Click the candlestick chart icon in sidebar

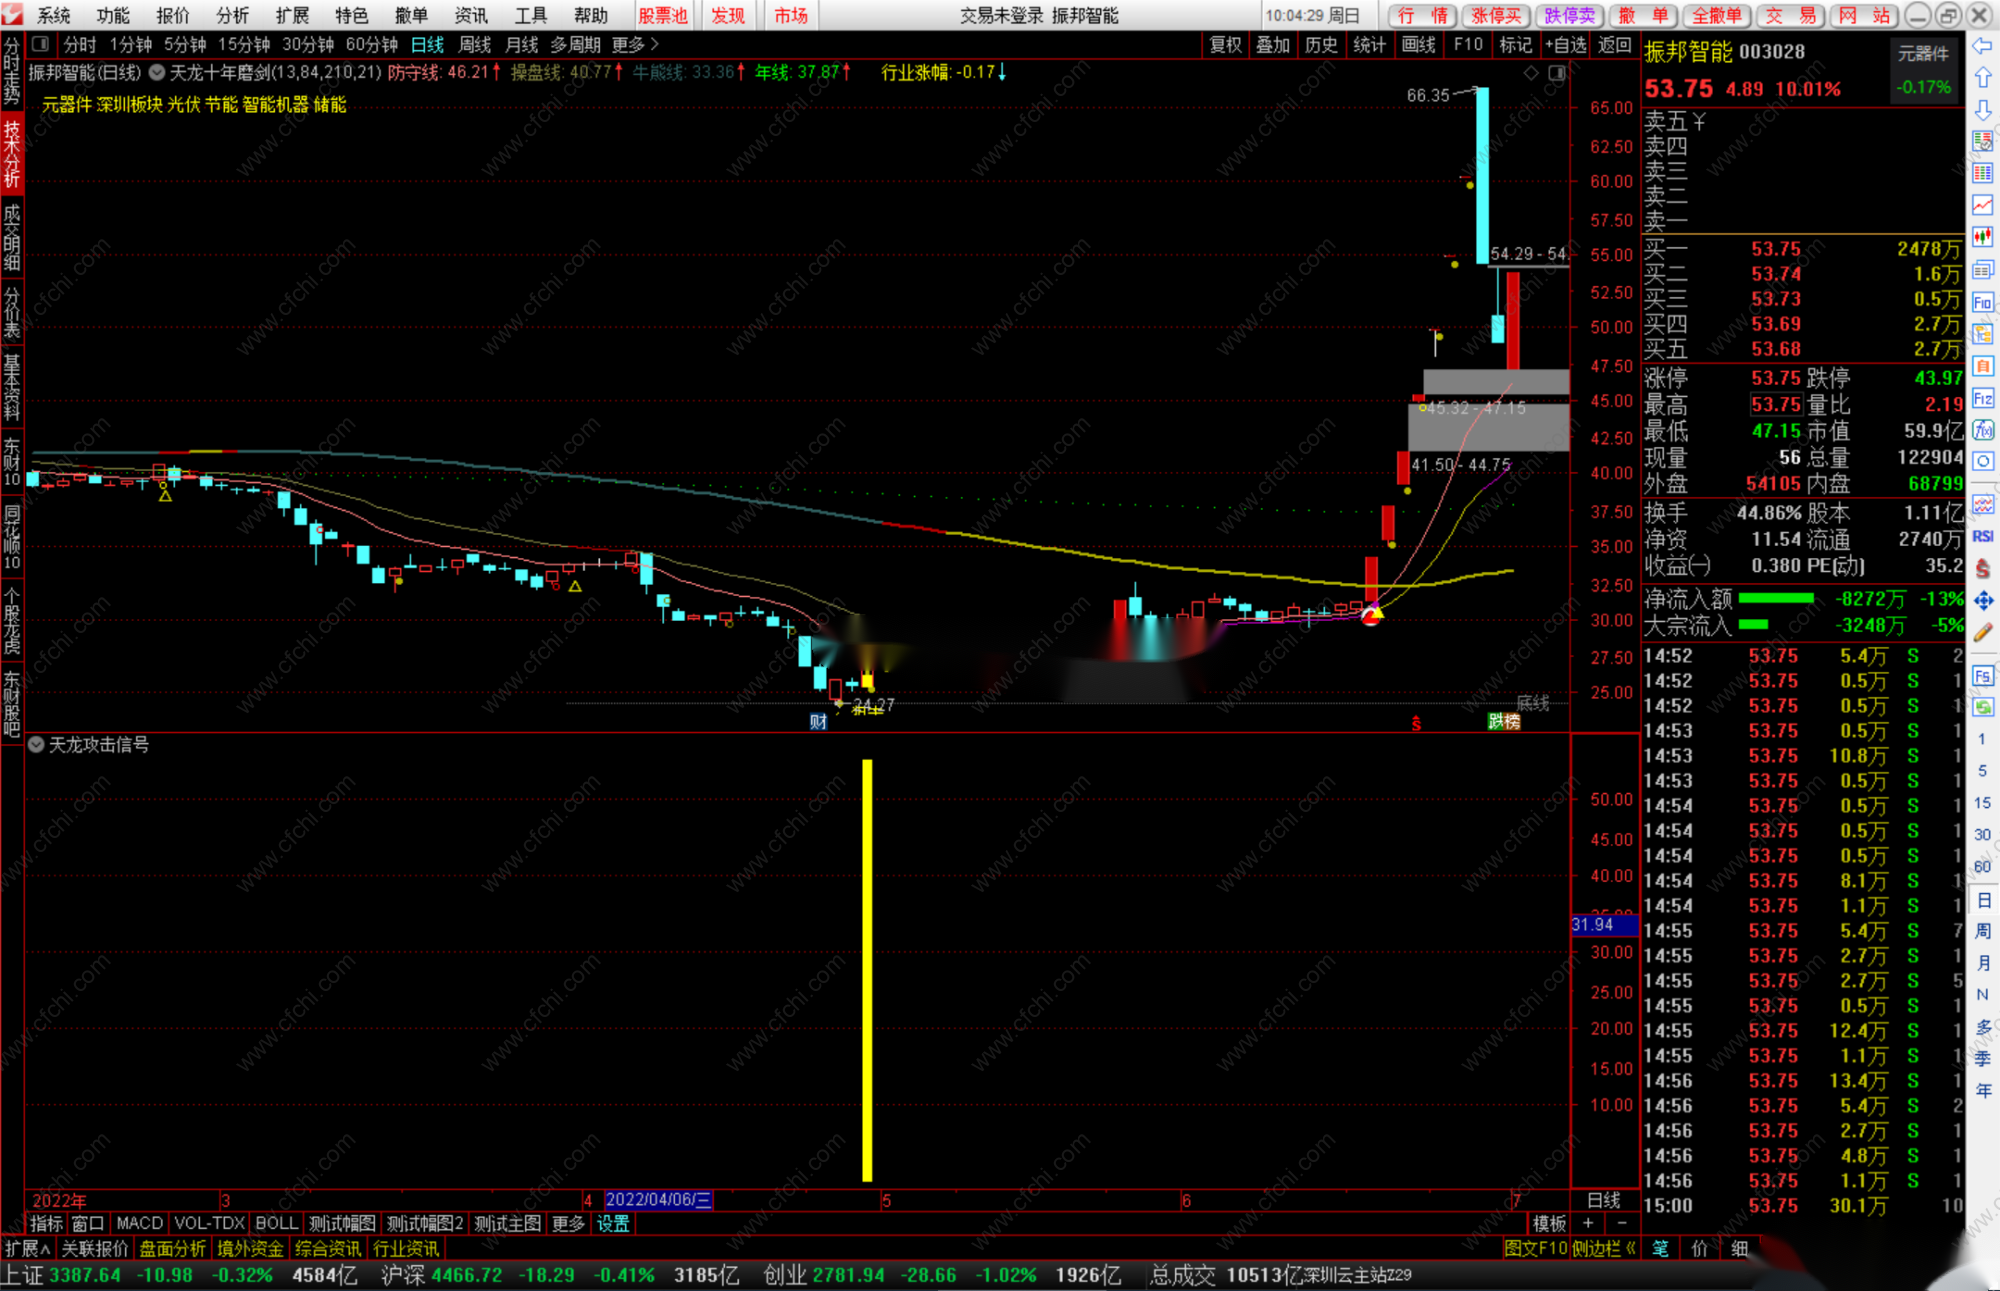(x=1983, y=237)
